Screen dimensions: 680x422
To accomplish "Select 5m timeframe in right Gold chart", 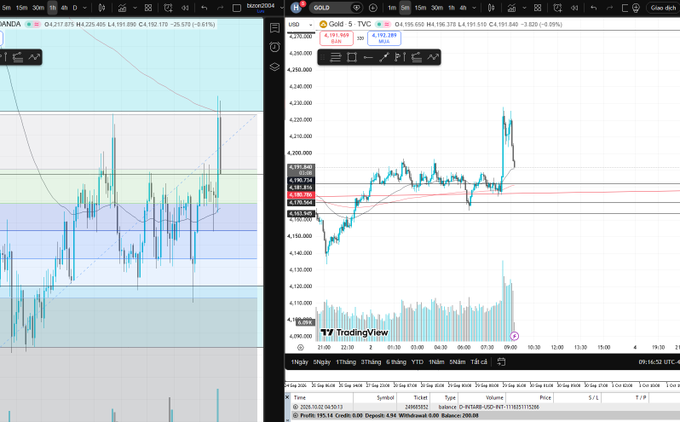I will (405, 8).
